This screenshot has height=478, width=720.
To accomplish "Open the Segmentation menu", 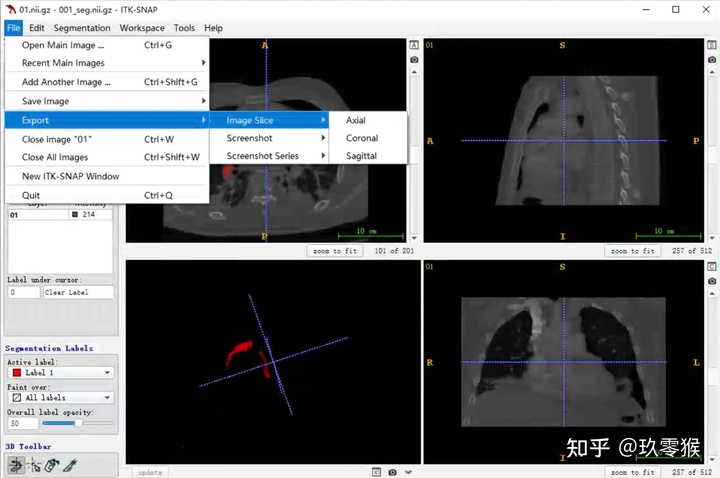I will 82,28.
